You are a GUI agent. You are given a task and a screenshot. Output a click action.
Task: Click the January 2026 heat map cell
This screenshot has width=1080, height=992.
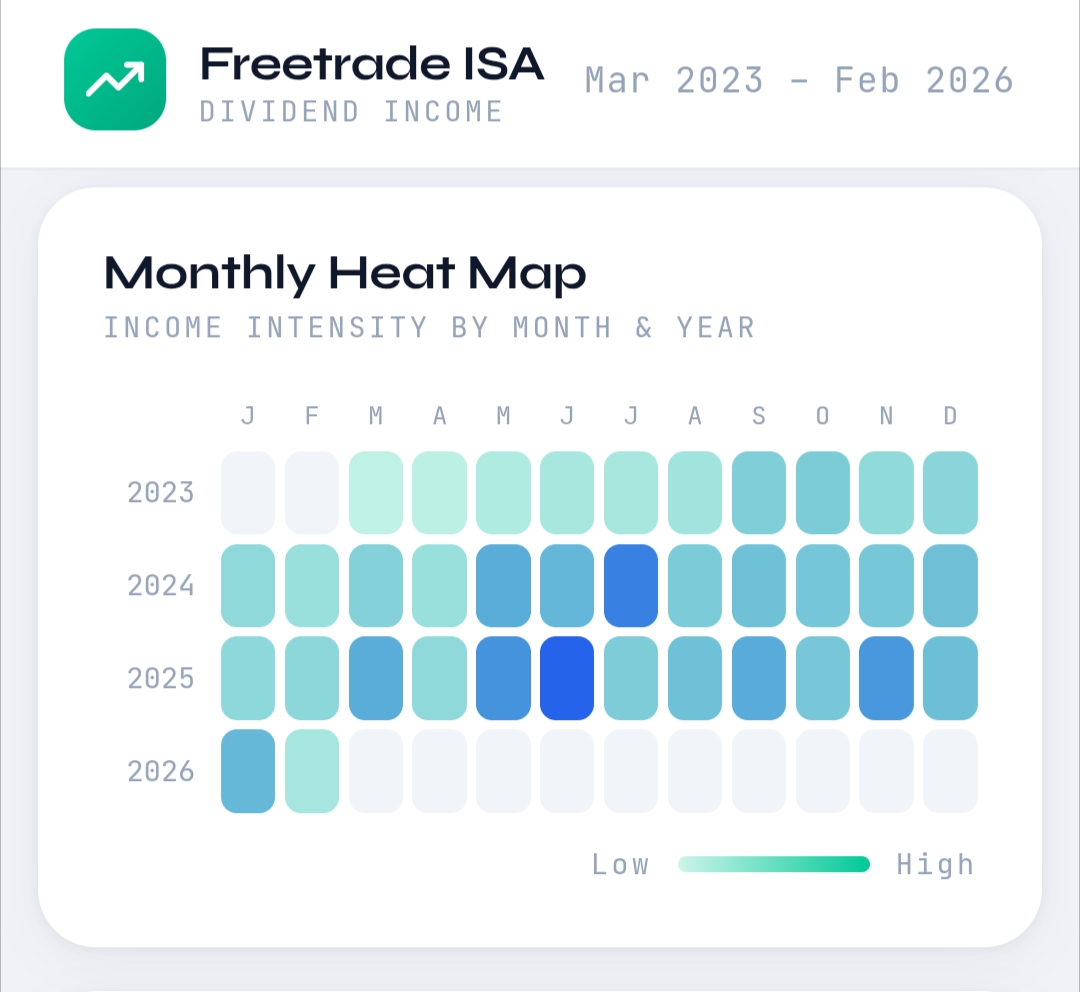pyautogui.click(x=248, y=771)
